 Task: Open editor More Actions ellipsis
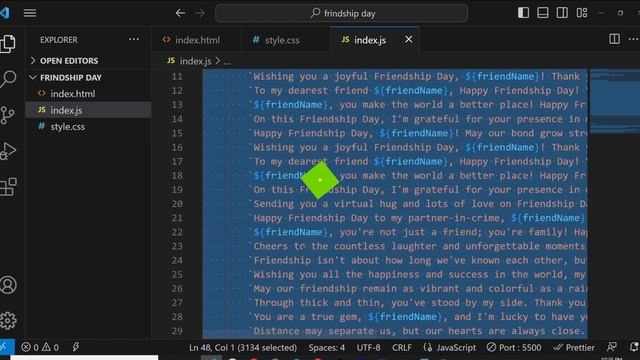coord(633,39)
